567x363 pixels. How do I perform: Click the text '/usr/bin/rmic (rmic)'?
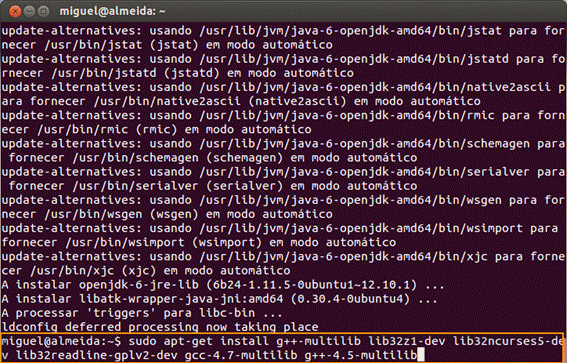click(x=107, y=129)
